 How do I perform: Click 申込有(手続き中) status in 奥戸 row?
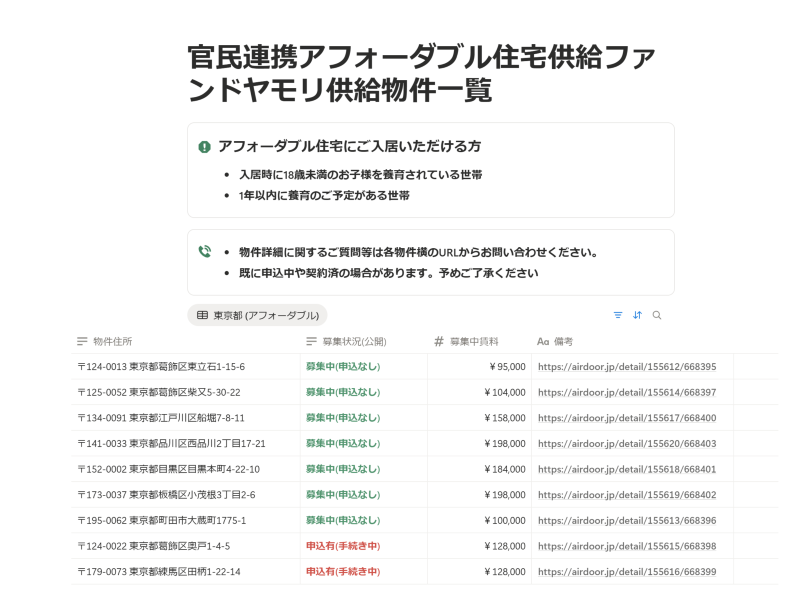[x=343, y=546]
